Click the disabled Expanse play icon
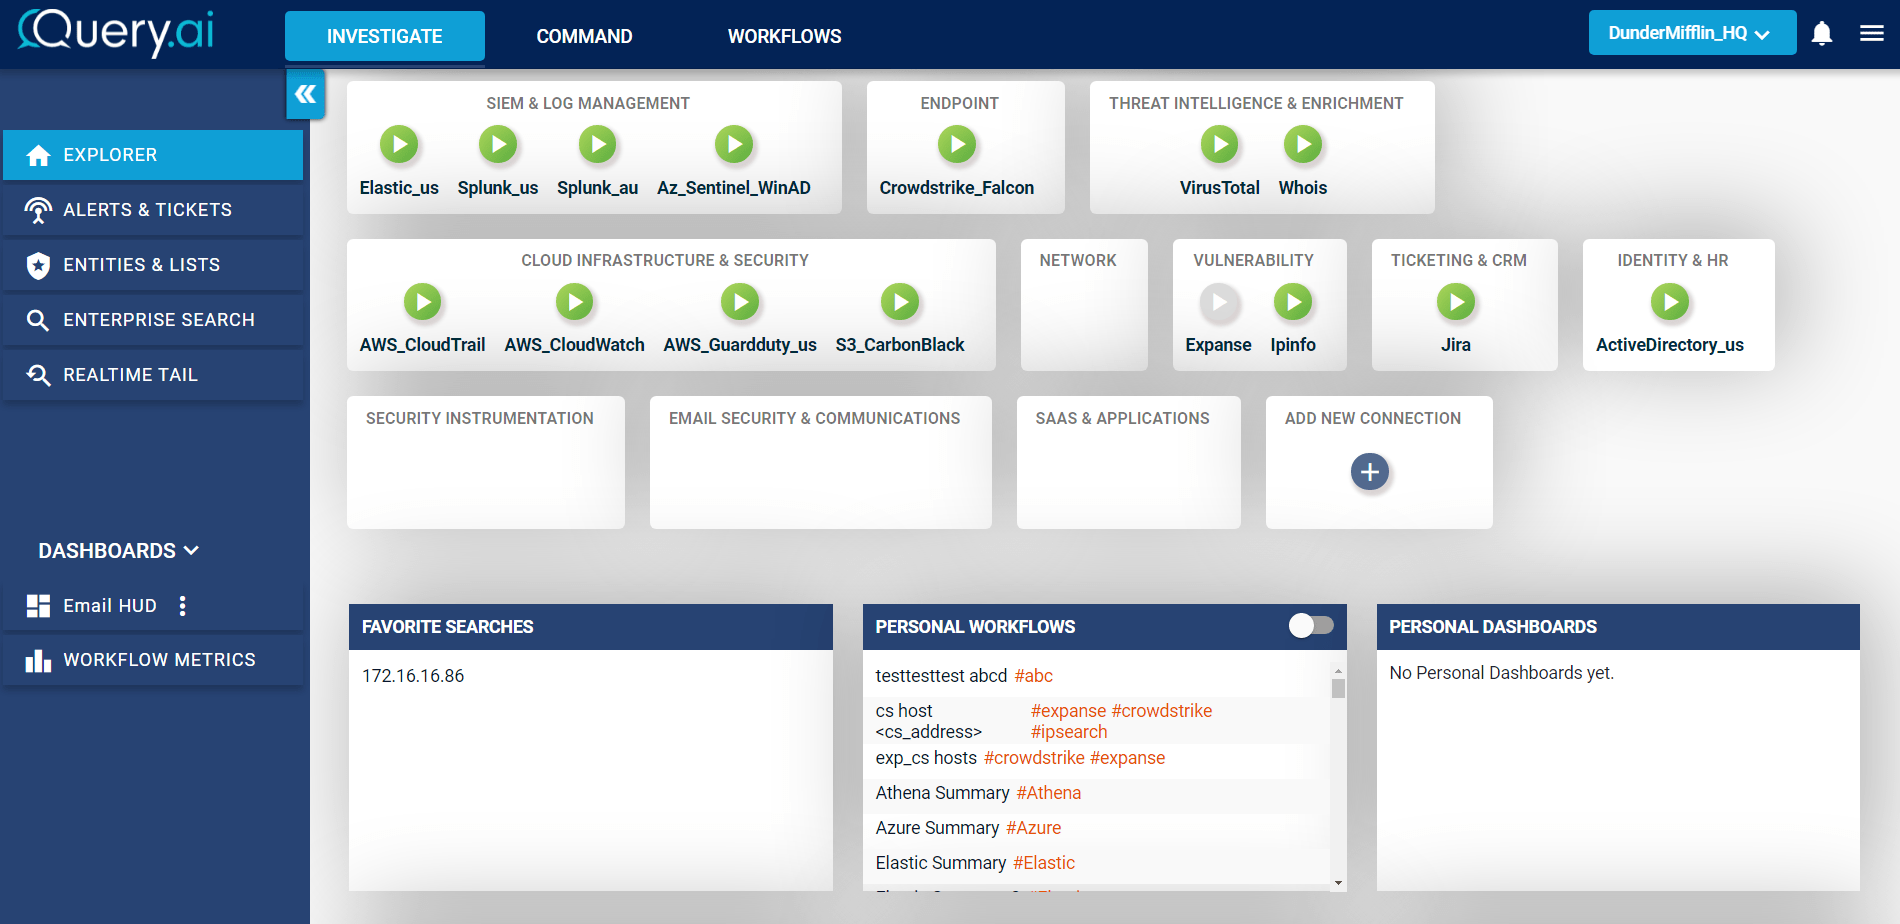The height and width of the screenshot is (924, 1900). pyautogui.click(x=1219, y=302)
